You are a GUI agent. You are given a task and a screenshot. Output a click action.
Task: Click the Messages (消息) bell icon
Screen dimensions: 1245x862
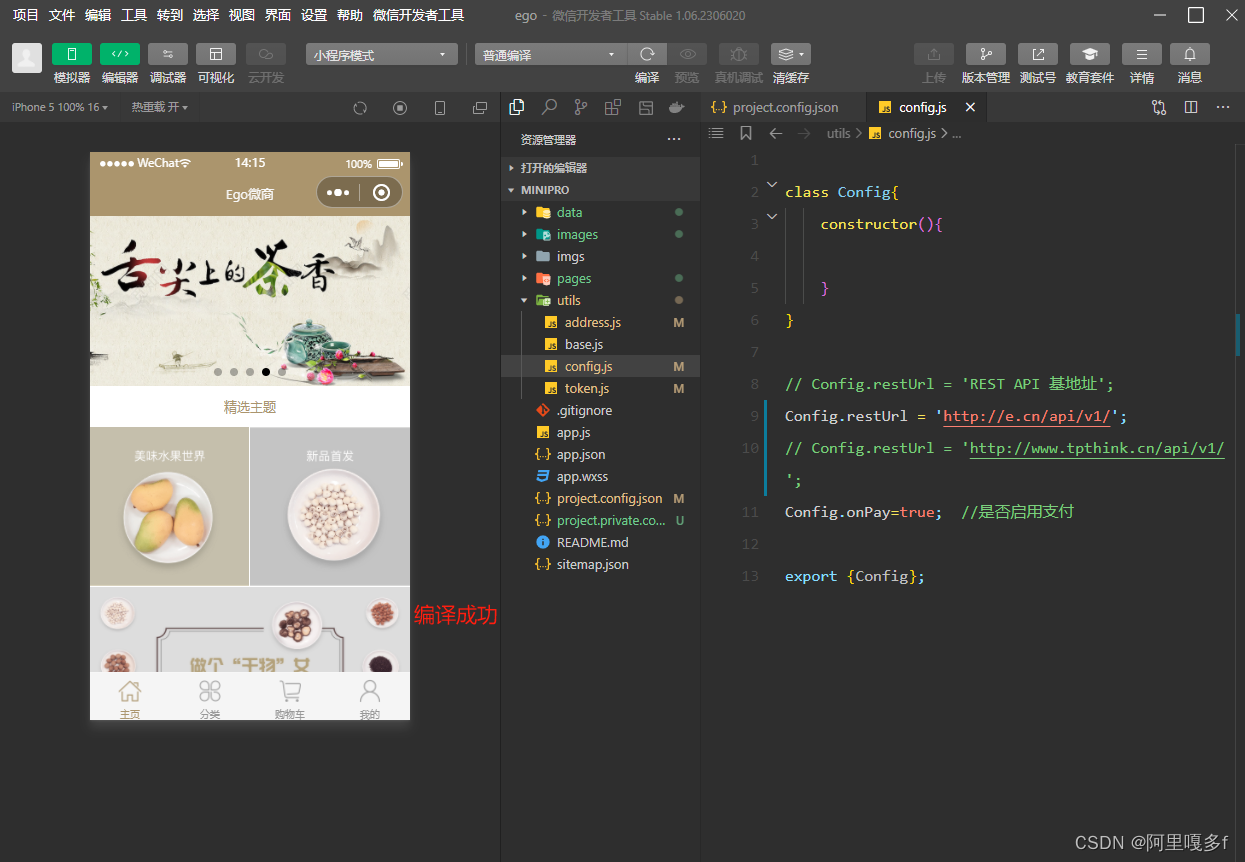click(1189, 54)
